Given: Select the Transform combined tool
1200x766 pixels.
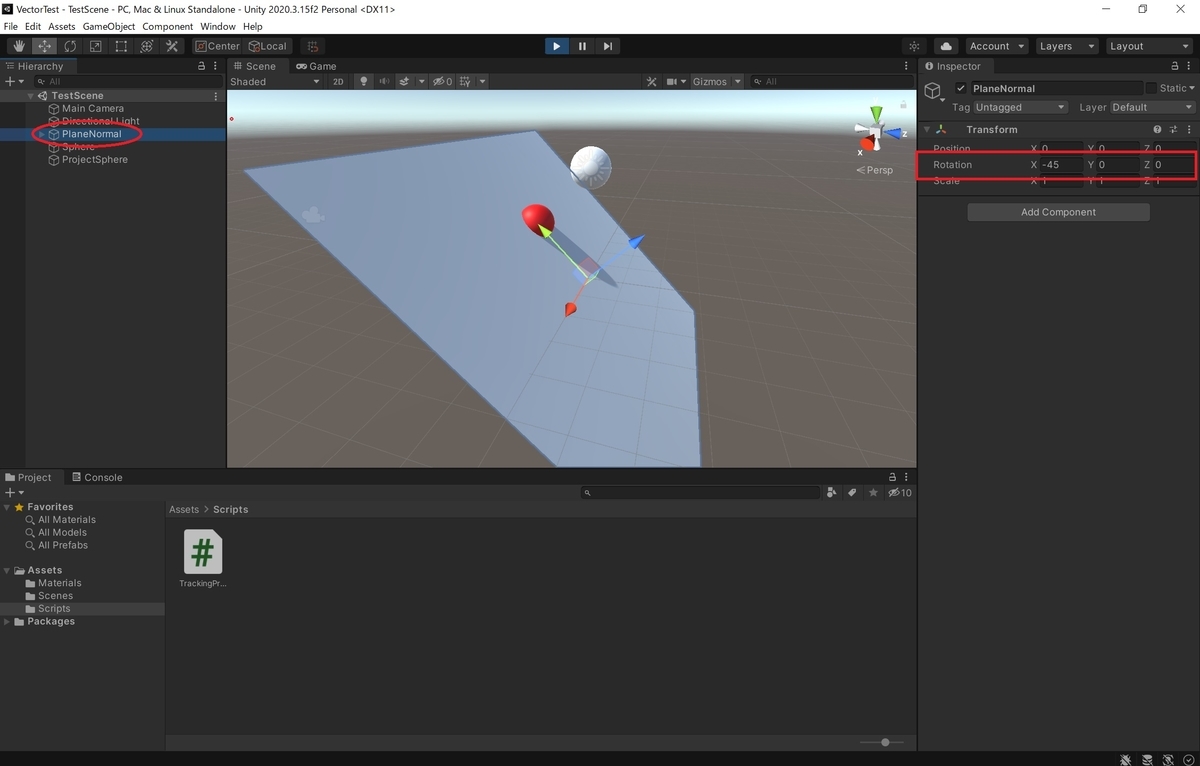Looking at the screenshot, I should pos(147,46).
